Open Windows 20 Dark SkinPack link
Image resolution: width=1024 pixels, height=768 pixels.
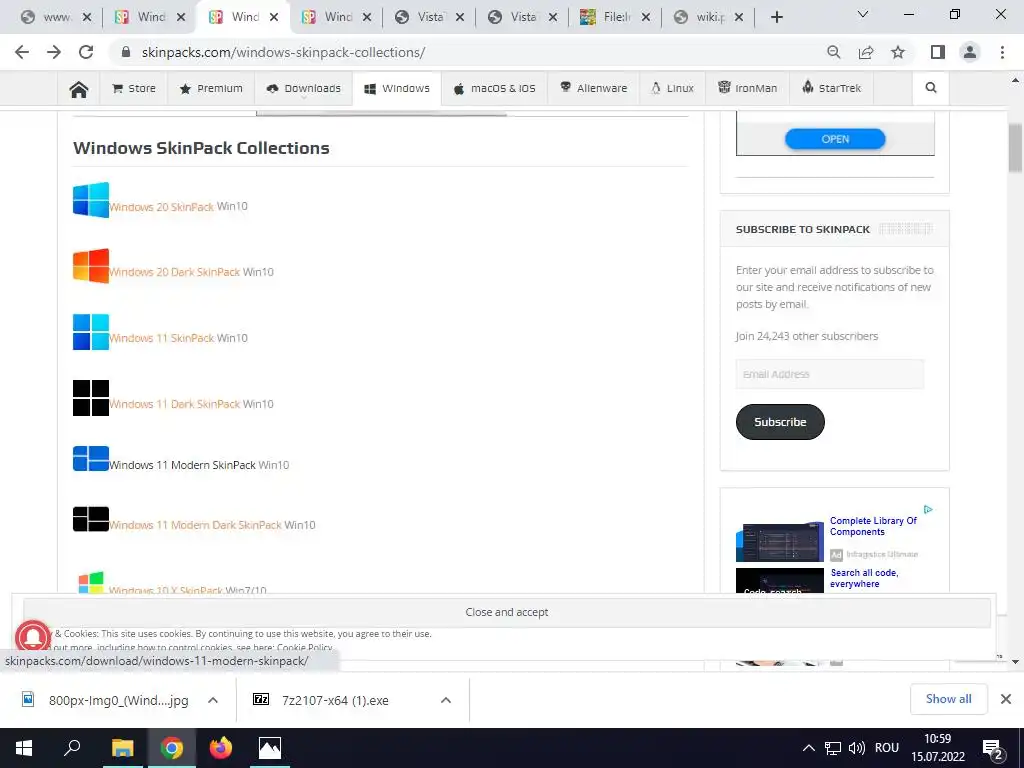[174, 272]
